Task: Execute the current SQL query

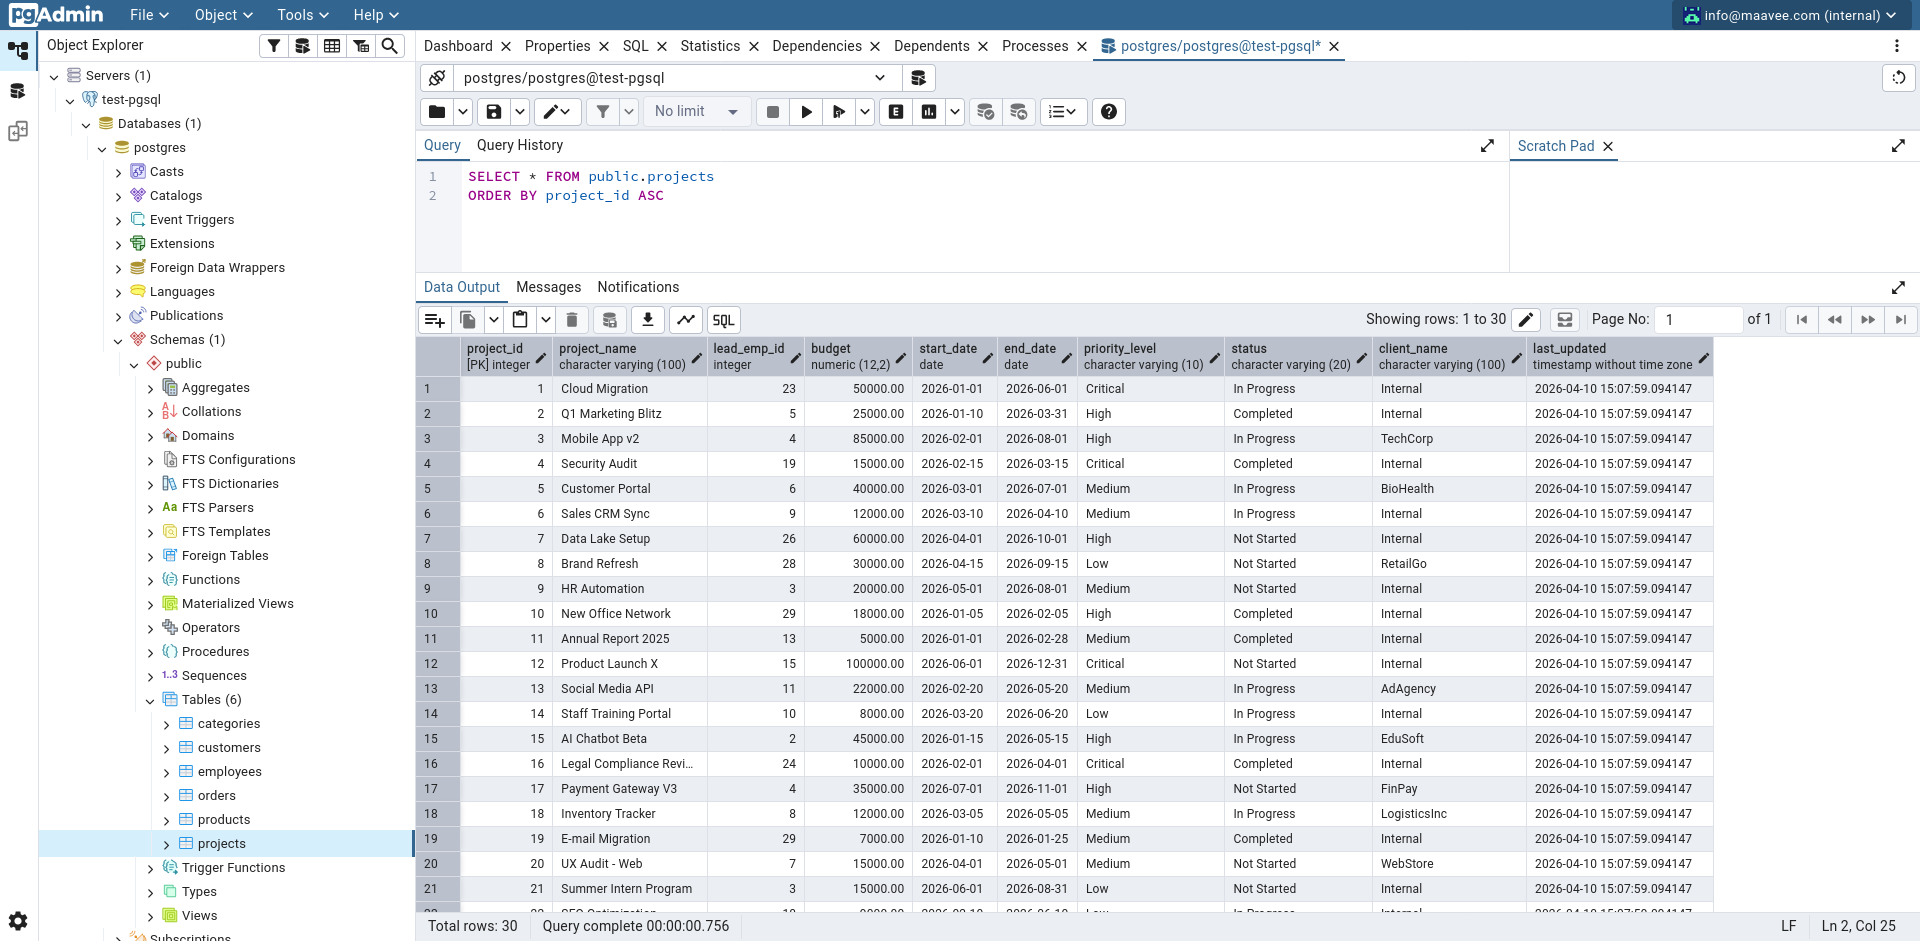Action: tap(806, 111)
